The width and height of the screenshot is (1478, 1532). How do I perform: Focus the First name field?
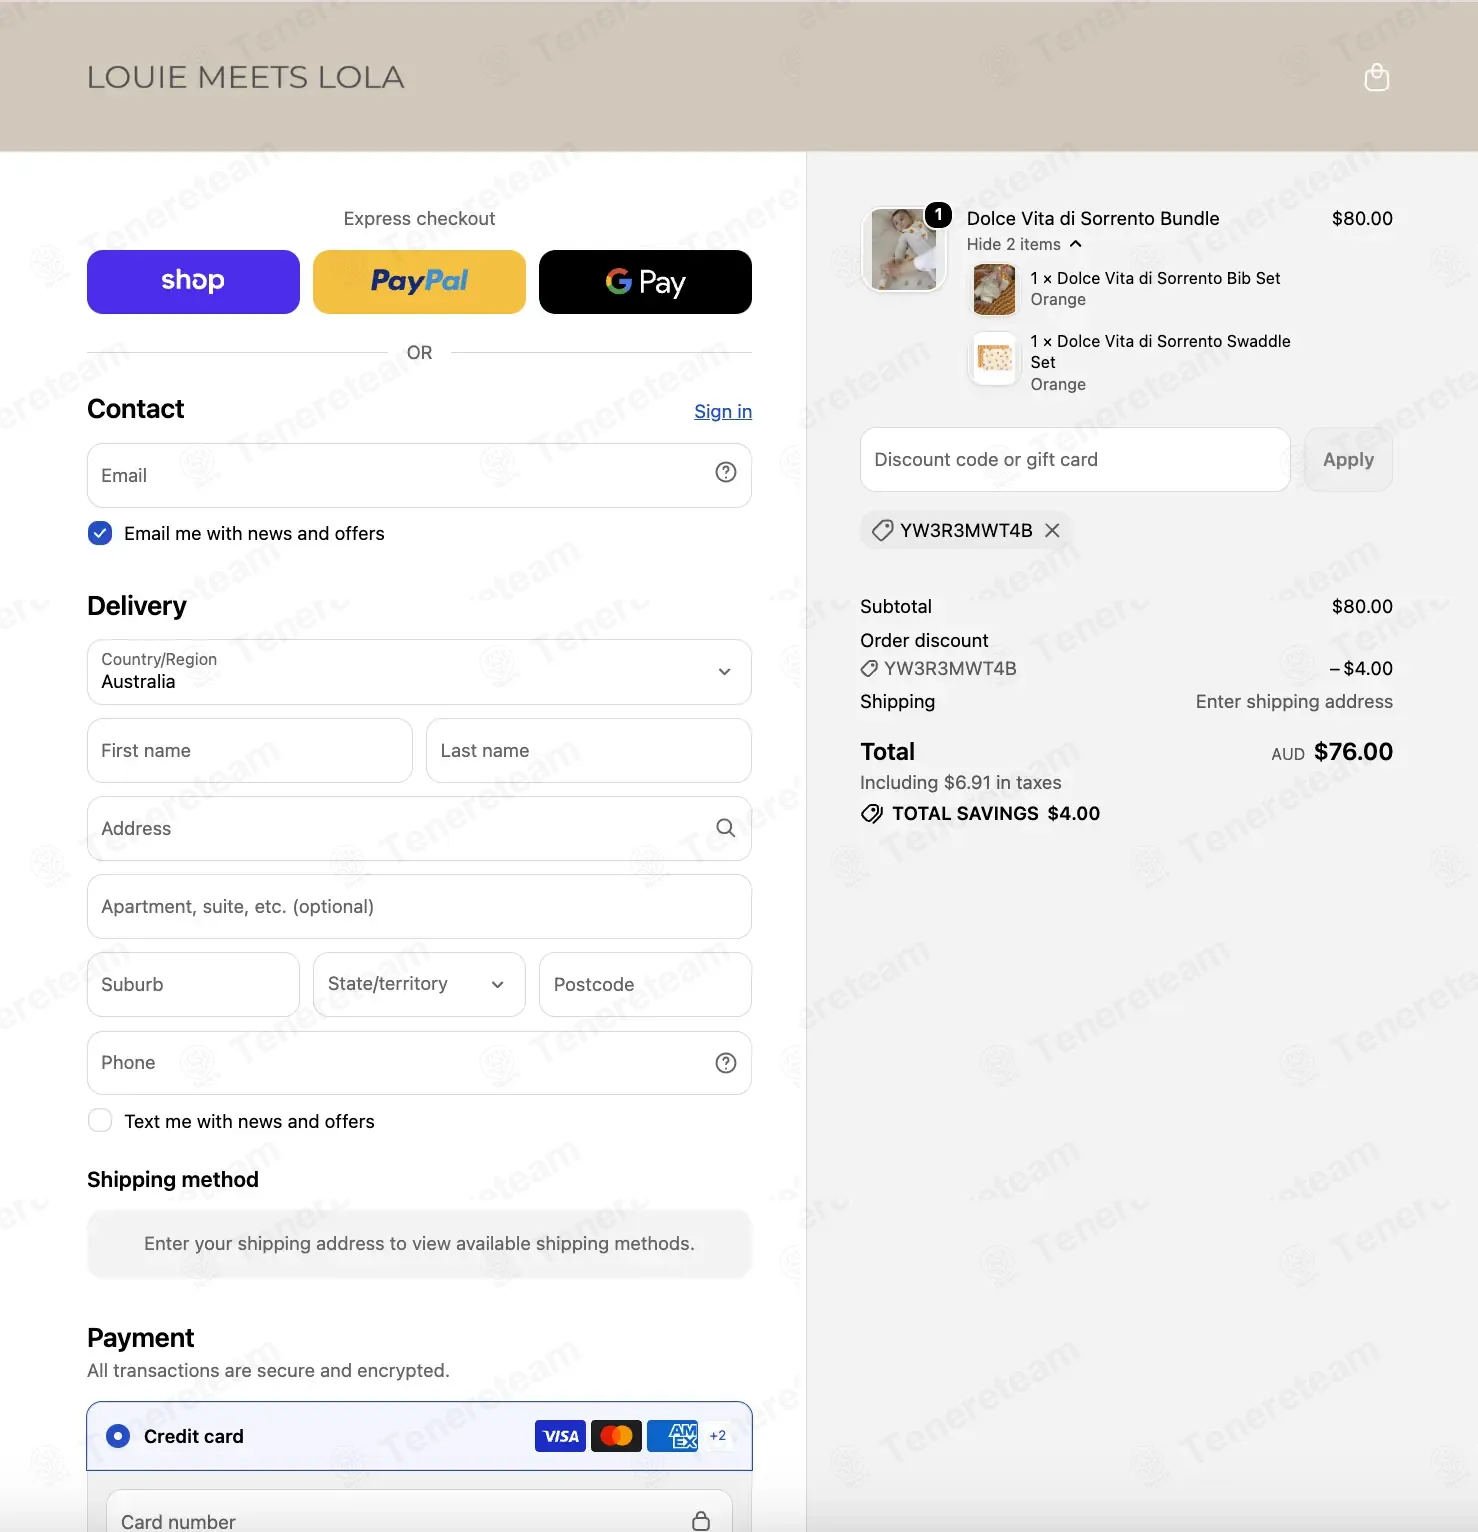pos(250,751)
